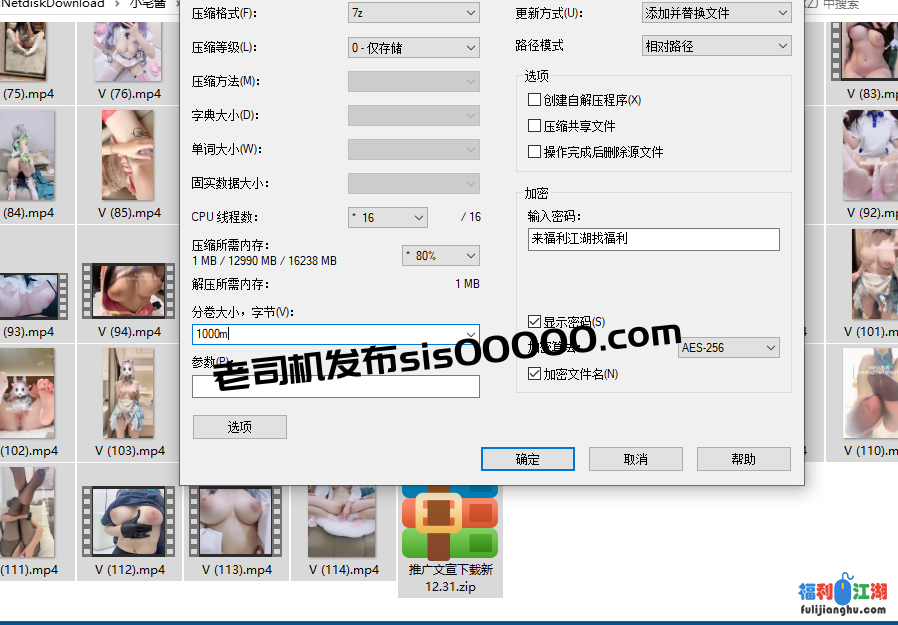
Task: Expand the 路径模式 dropdown showing 相对路径
Action: pos(716,46)
